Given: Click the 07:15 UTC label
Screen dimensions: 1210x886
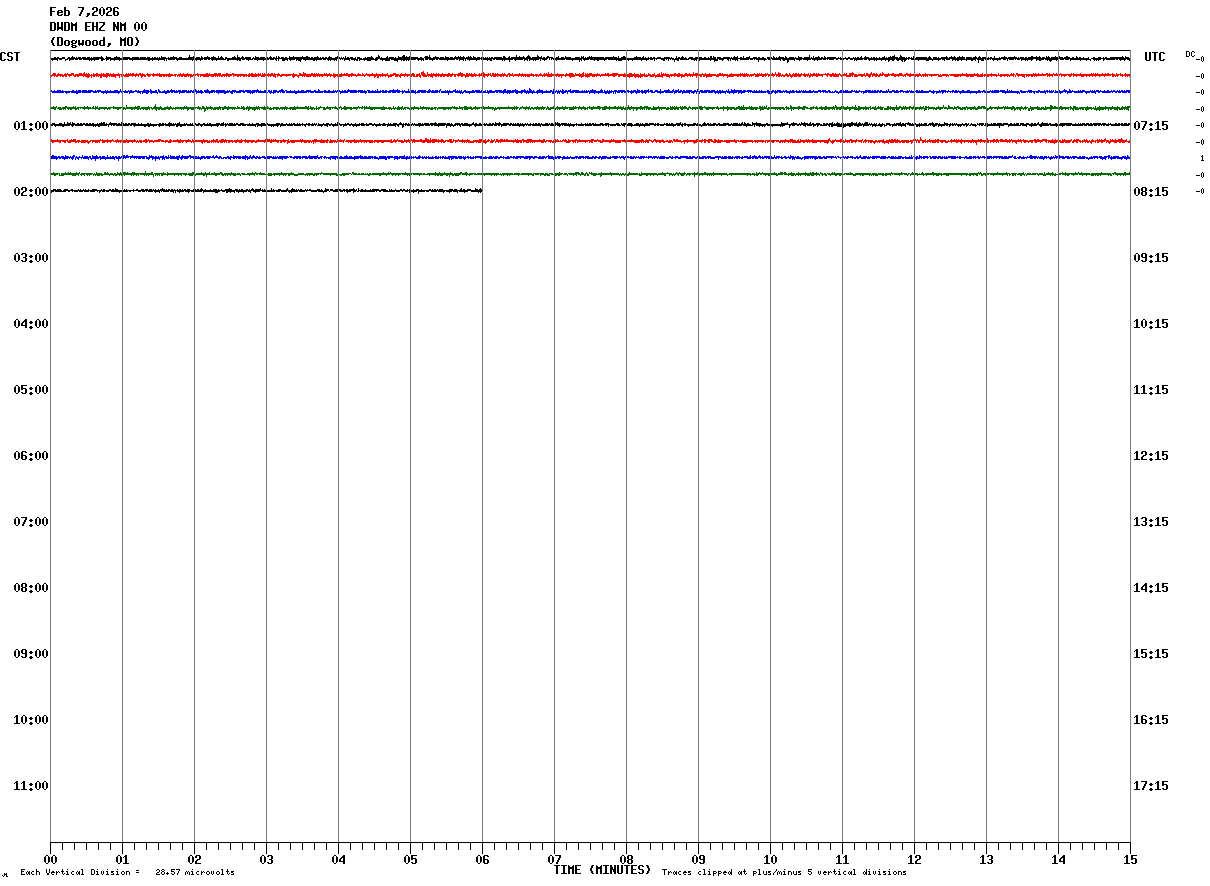Looking at the screenshot, I should (1151, 126).
